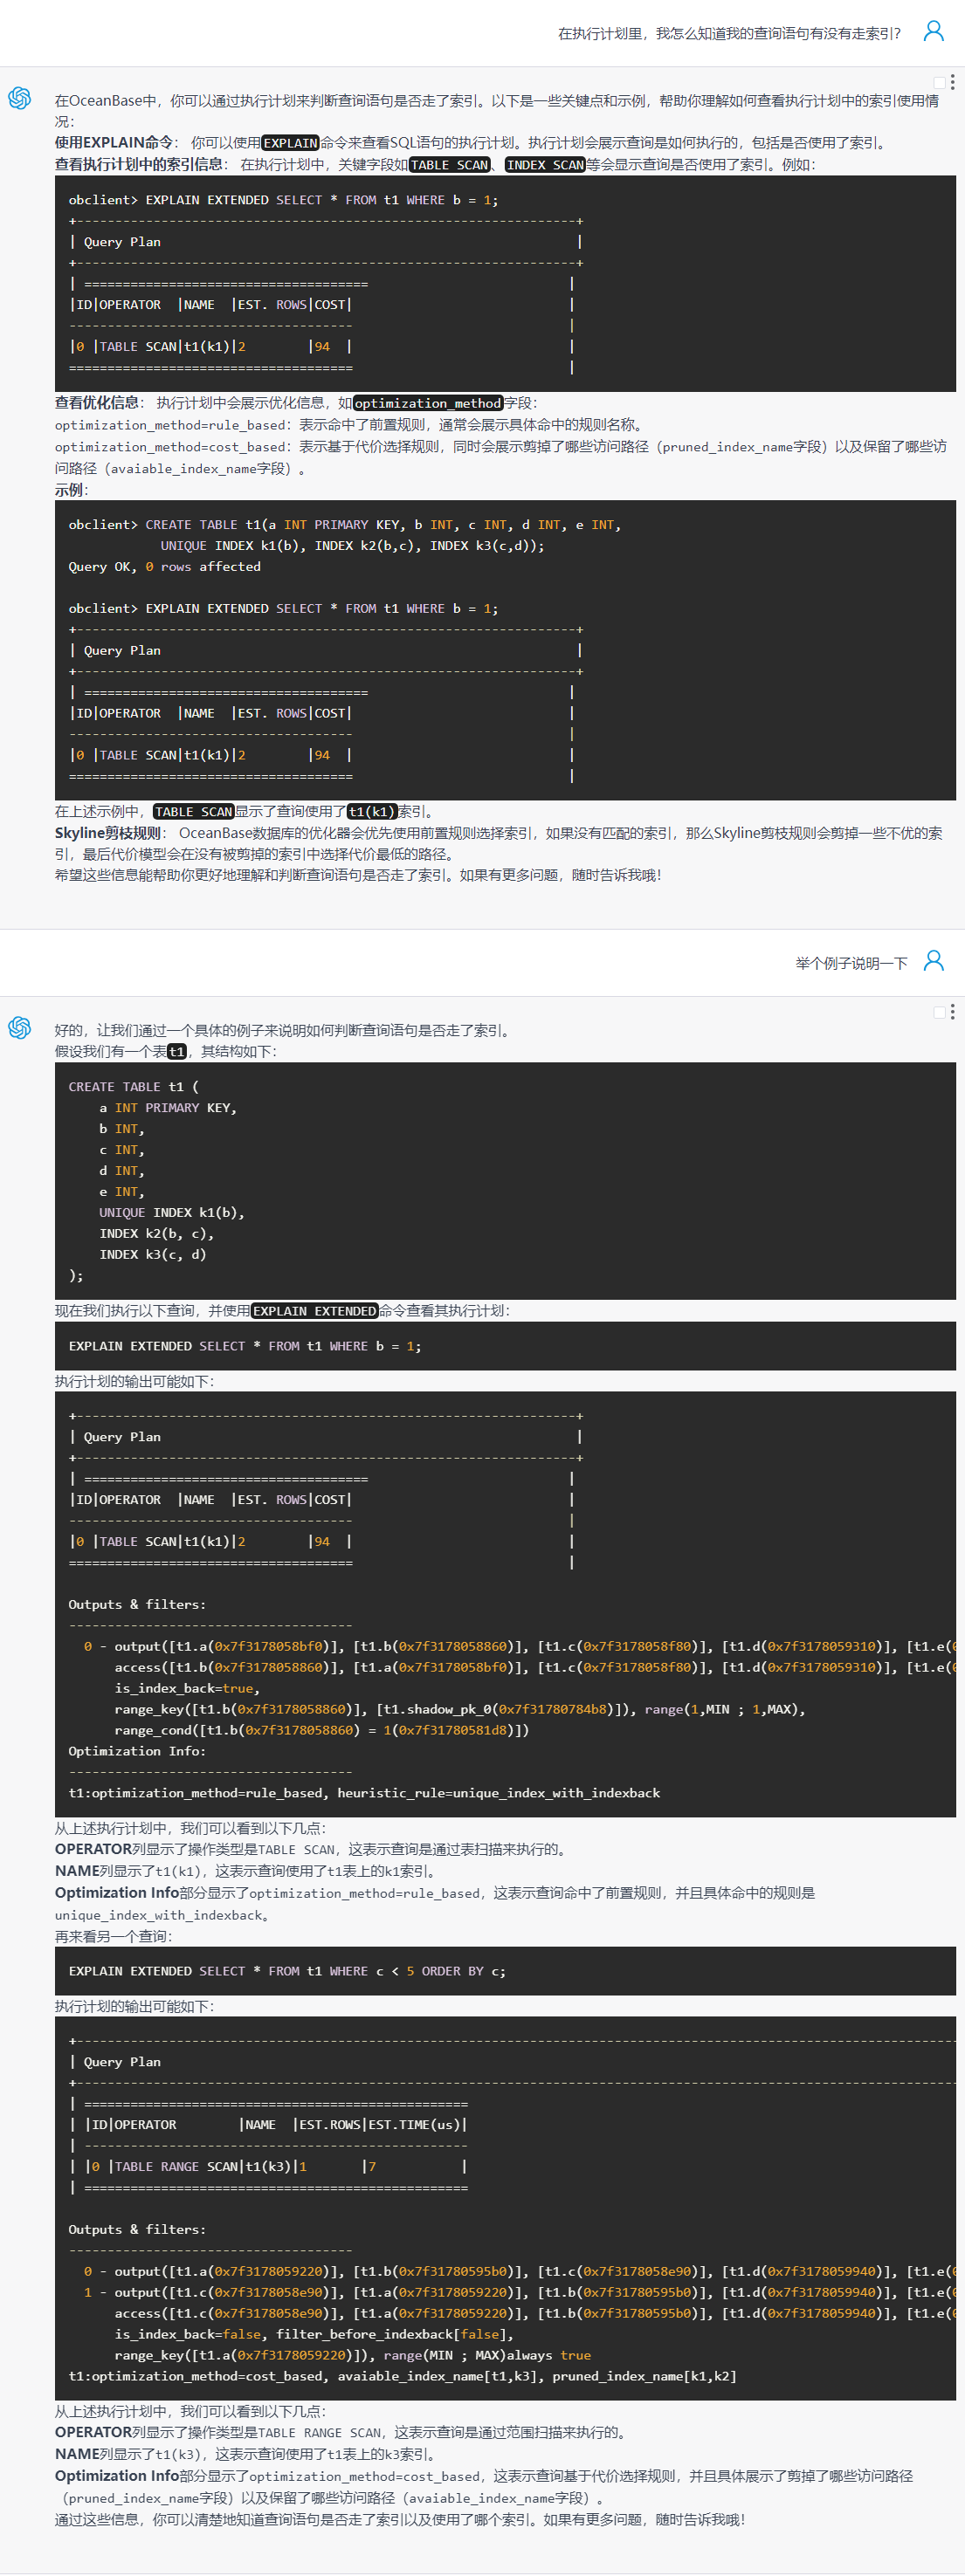
Task: Click the user message '举个例子说明一下'
Action: tap(851, 963)
